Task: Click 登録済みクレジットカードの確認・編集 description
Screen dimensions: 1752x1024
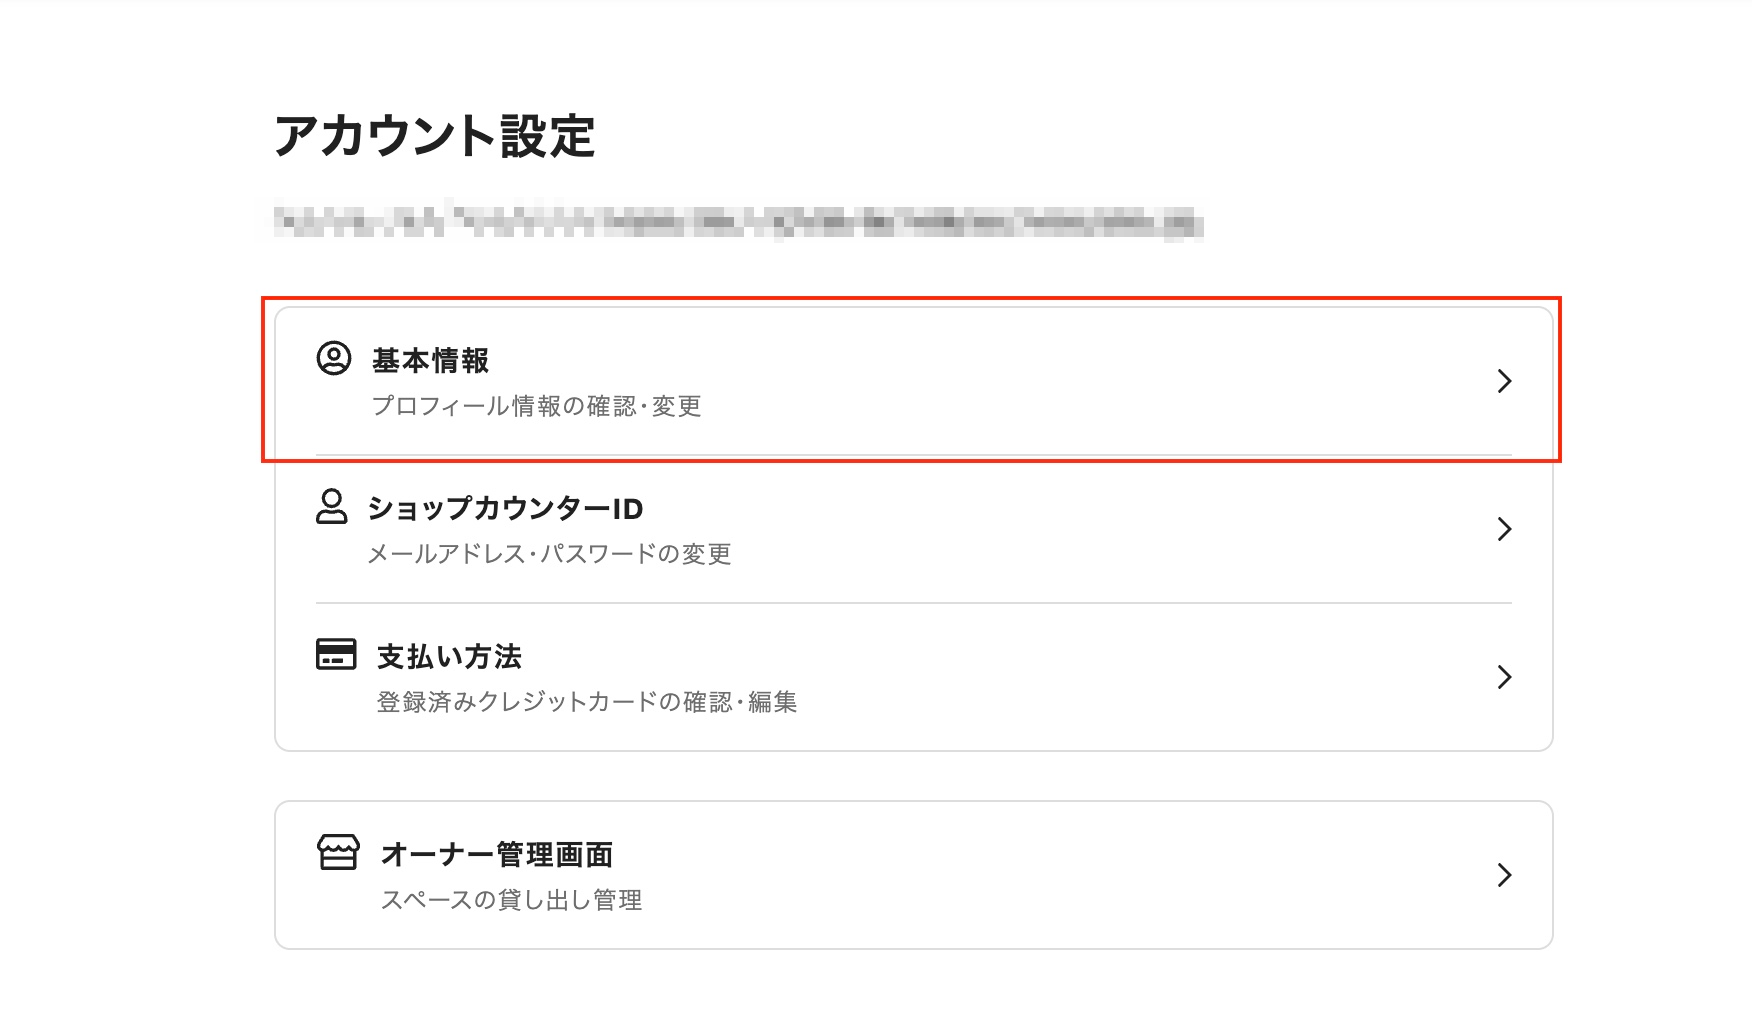Action: [x=586, y=702]
